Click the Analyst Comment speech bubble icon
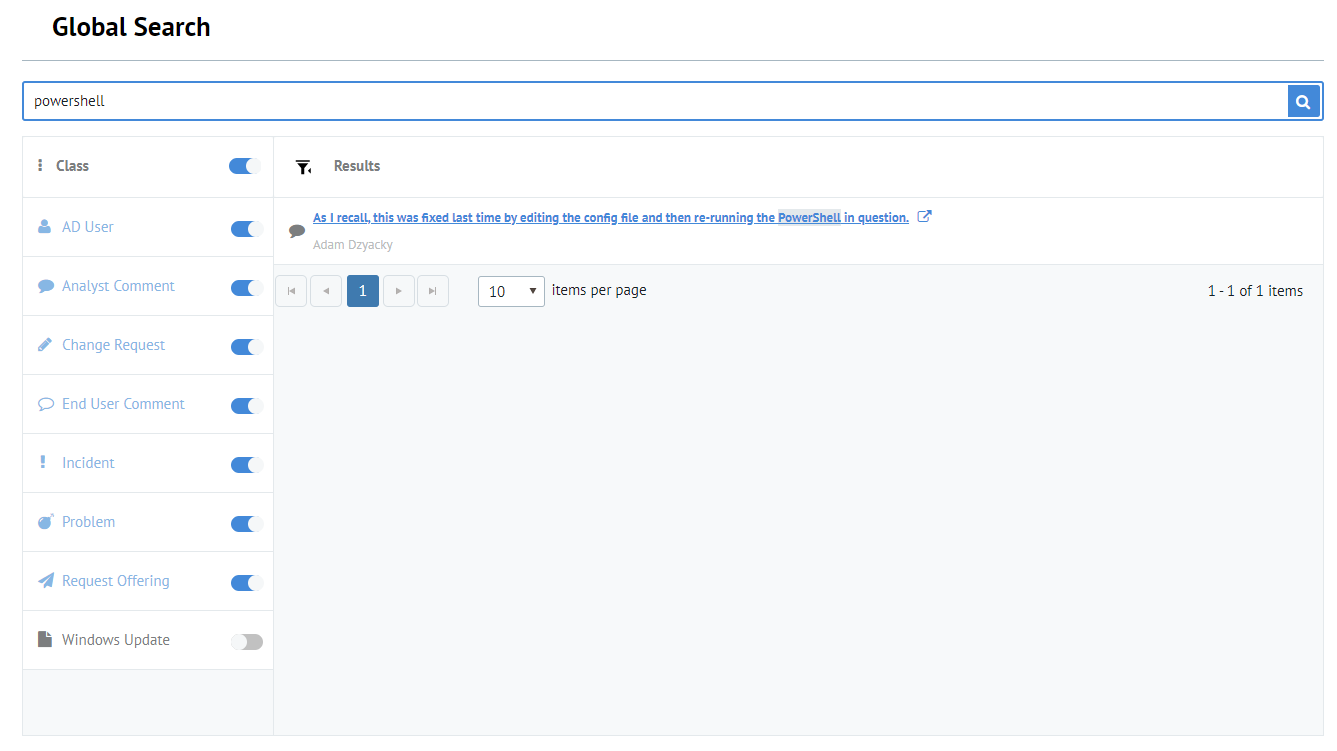Image resolution: width=1337 pixels, height=751 pixels. click(46, 285)
